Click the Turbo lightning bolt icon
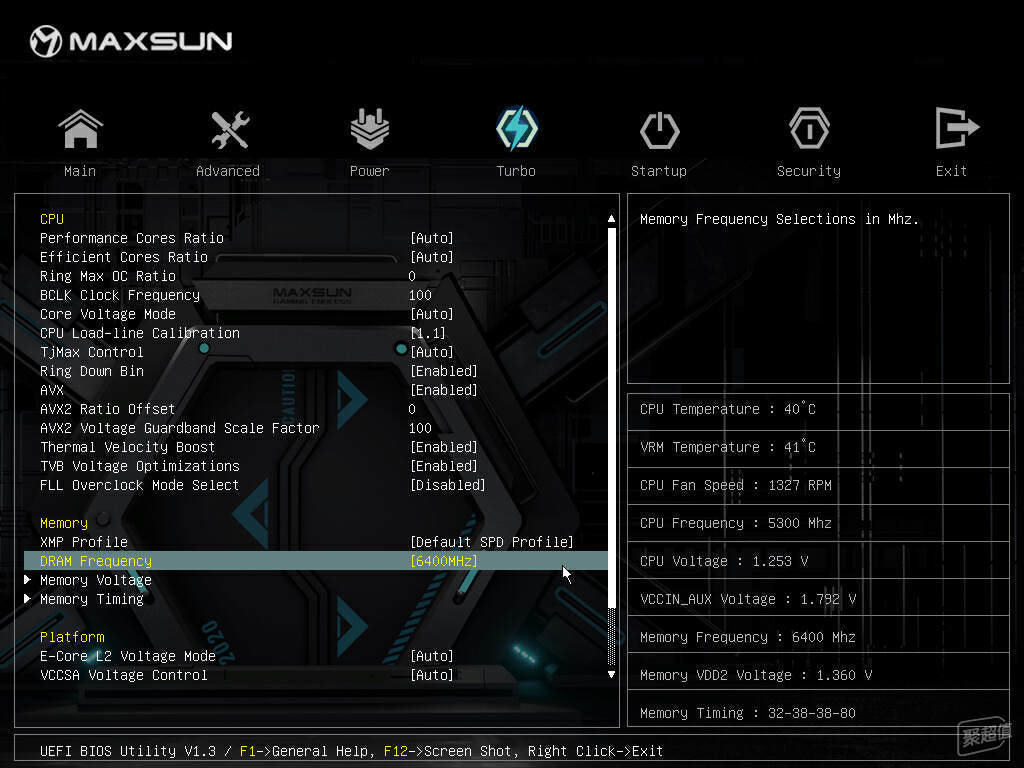Screen dimensions: 1024x768 click(517, 128)
